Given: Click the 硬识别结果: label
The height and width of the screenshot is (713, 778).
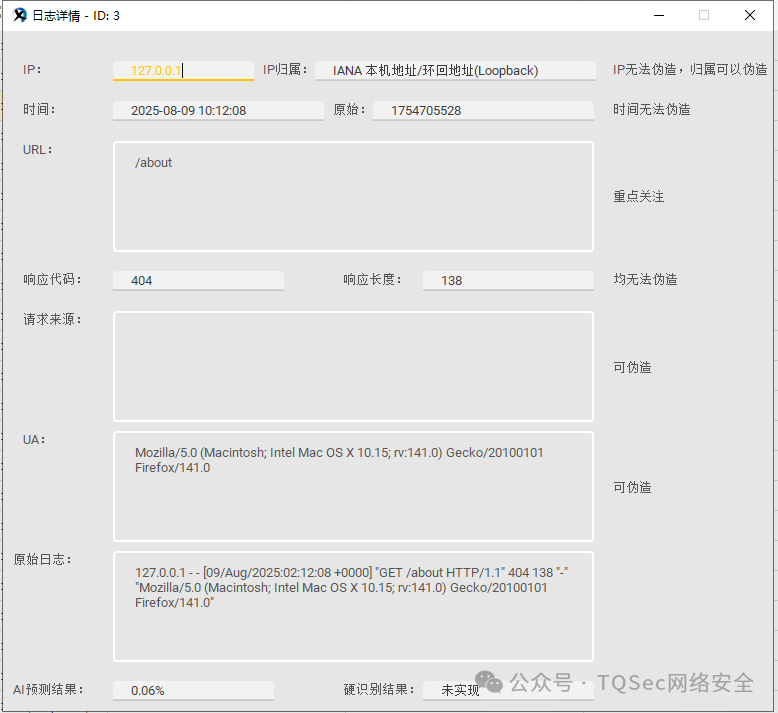Looking at the screenshot, I should (379, 689).
